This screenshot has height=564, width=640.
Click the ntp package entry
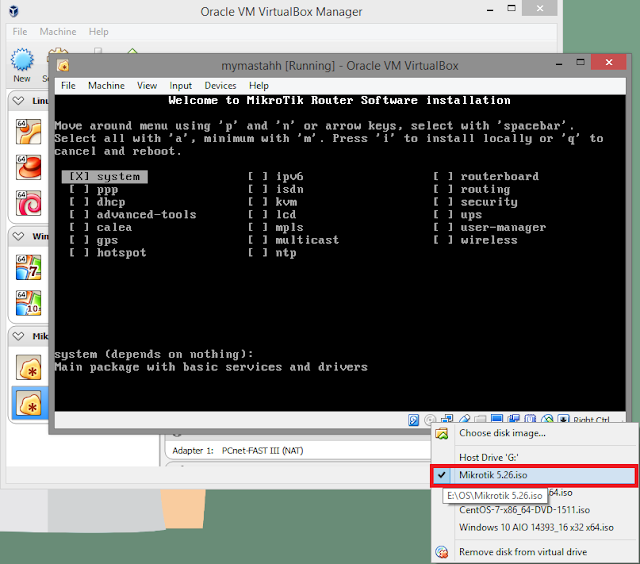pos(272,253)
